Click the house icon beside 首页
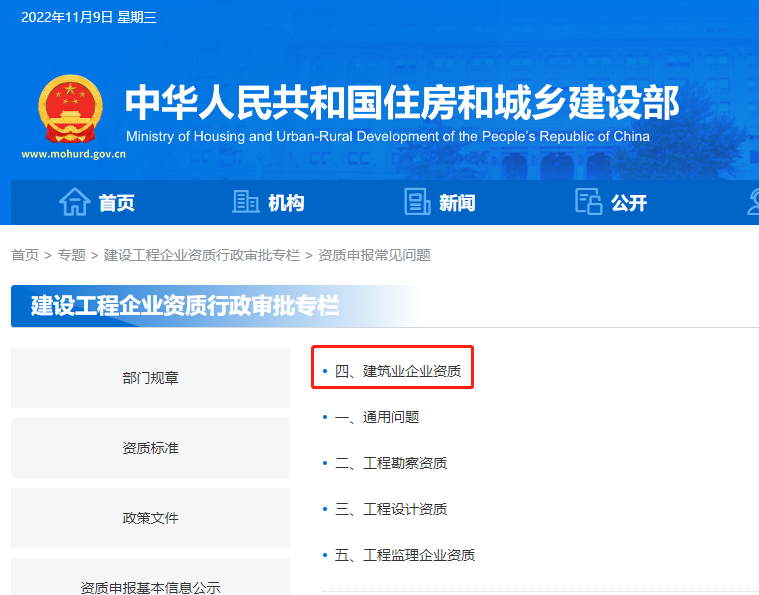The height and width of the screenshot is (595, 759). coord(75,201)
